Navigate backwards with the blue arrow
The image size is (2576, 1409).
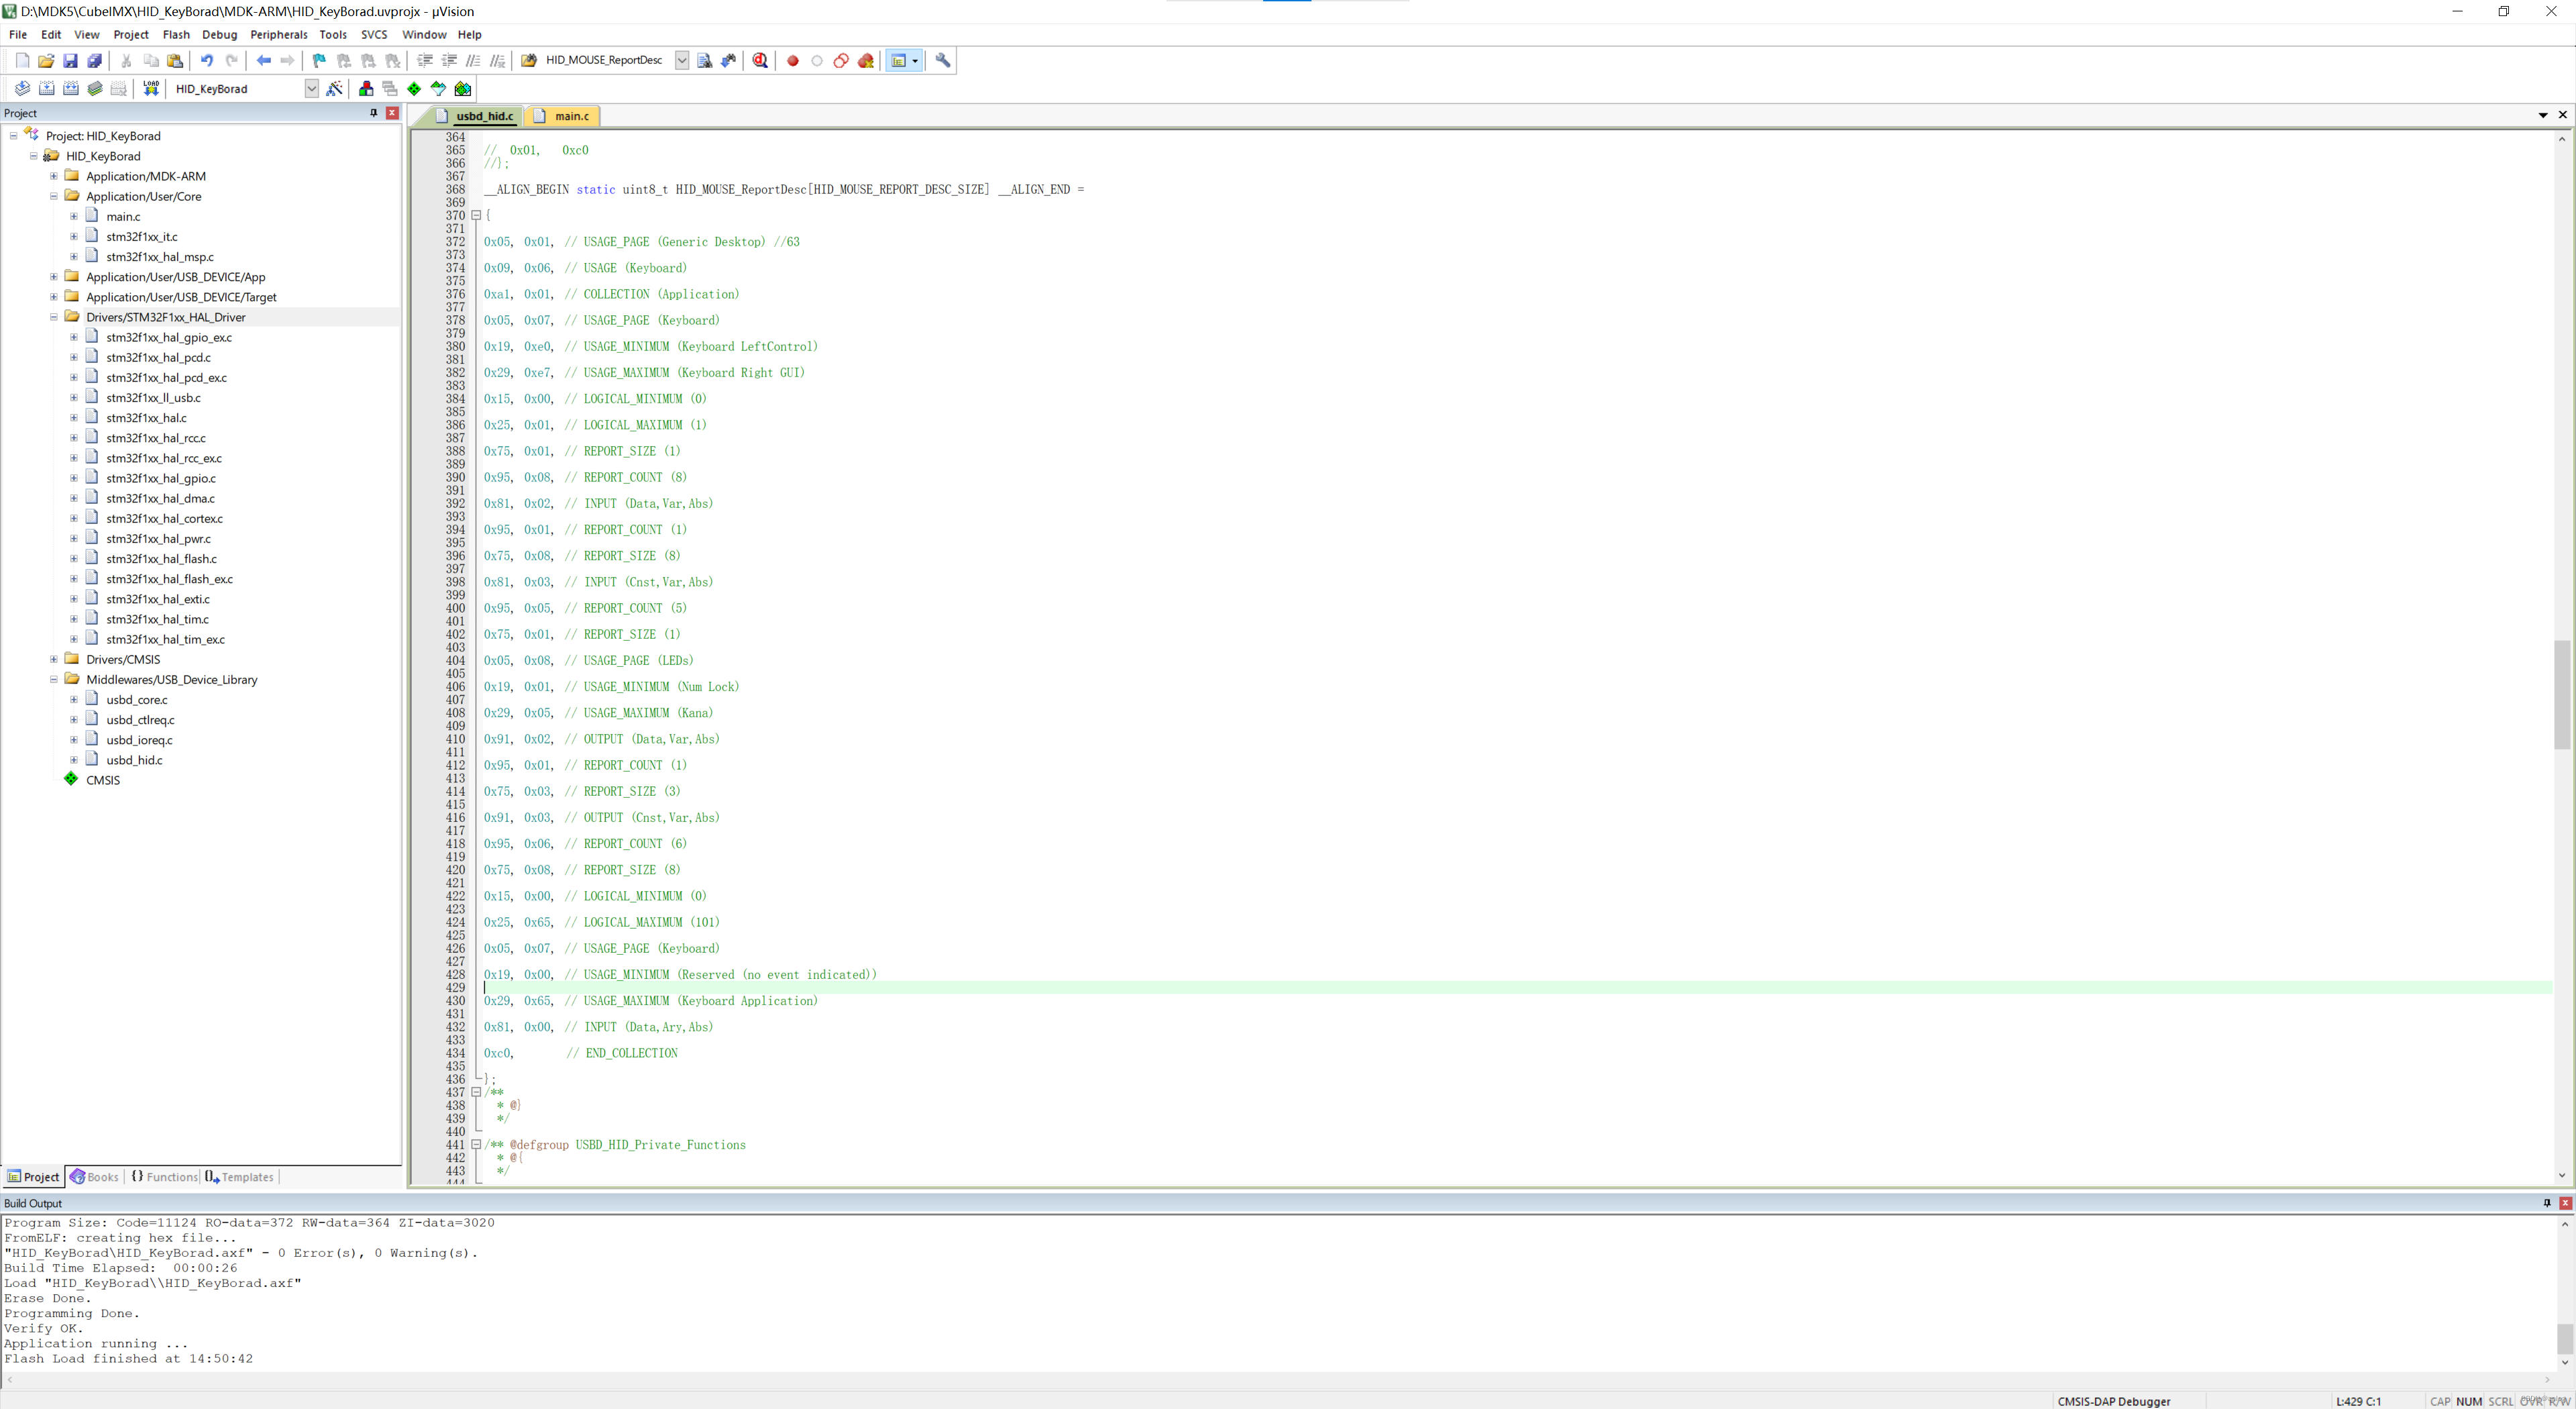[264, 61]
